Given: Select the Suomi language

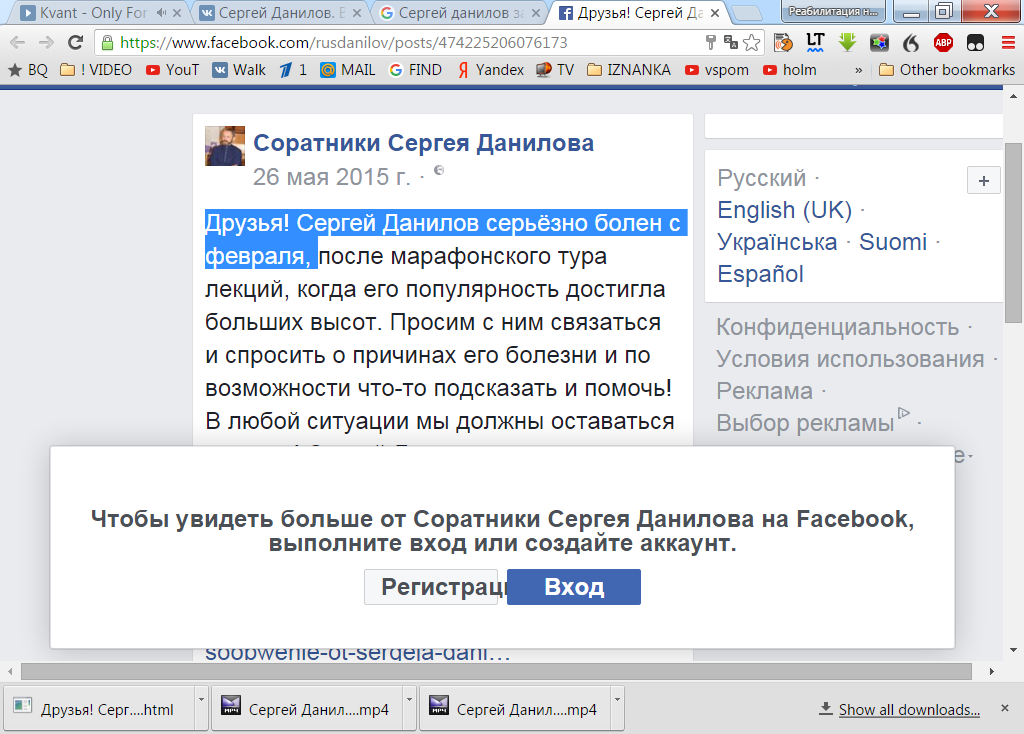Looking at the screenshot, I should (x=893, y=242).
